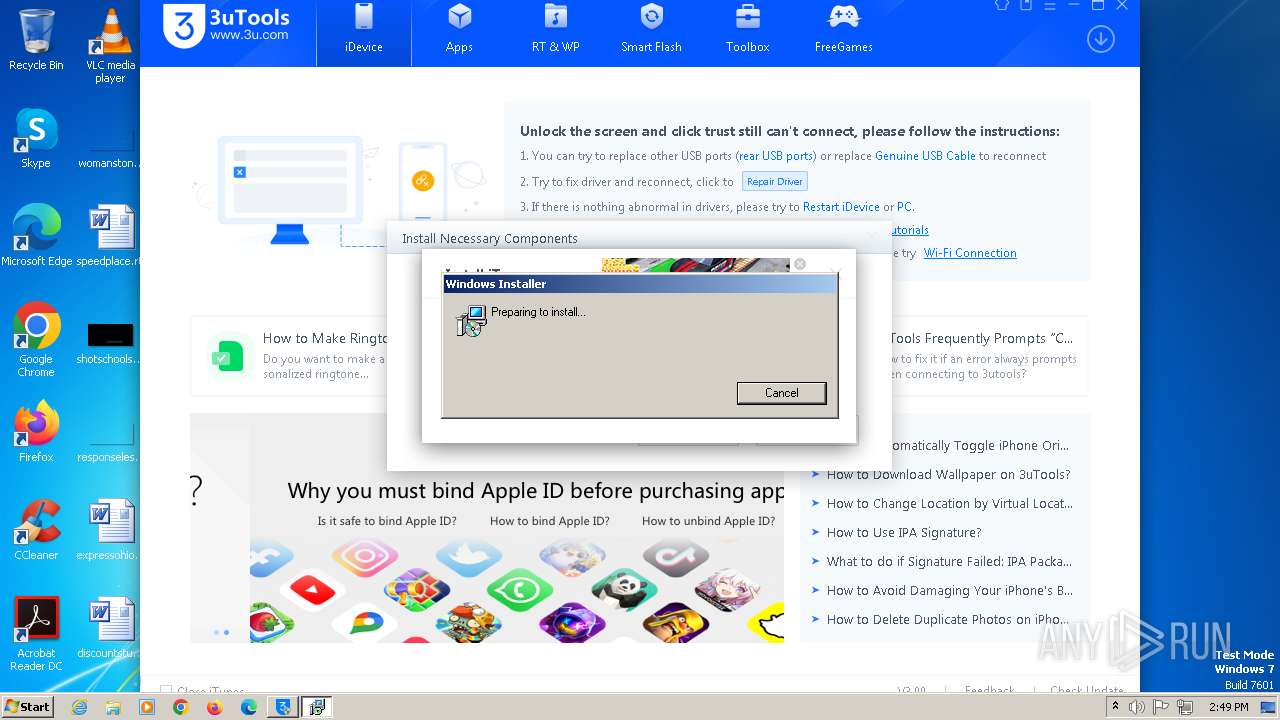Screen dimensions: 1280x720
Task: Open the discountstu Word document icon
Action: (x=110, y=628)
